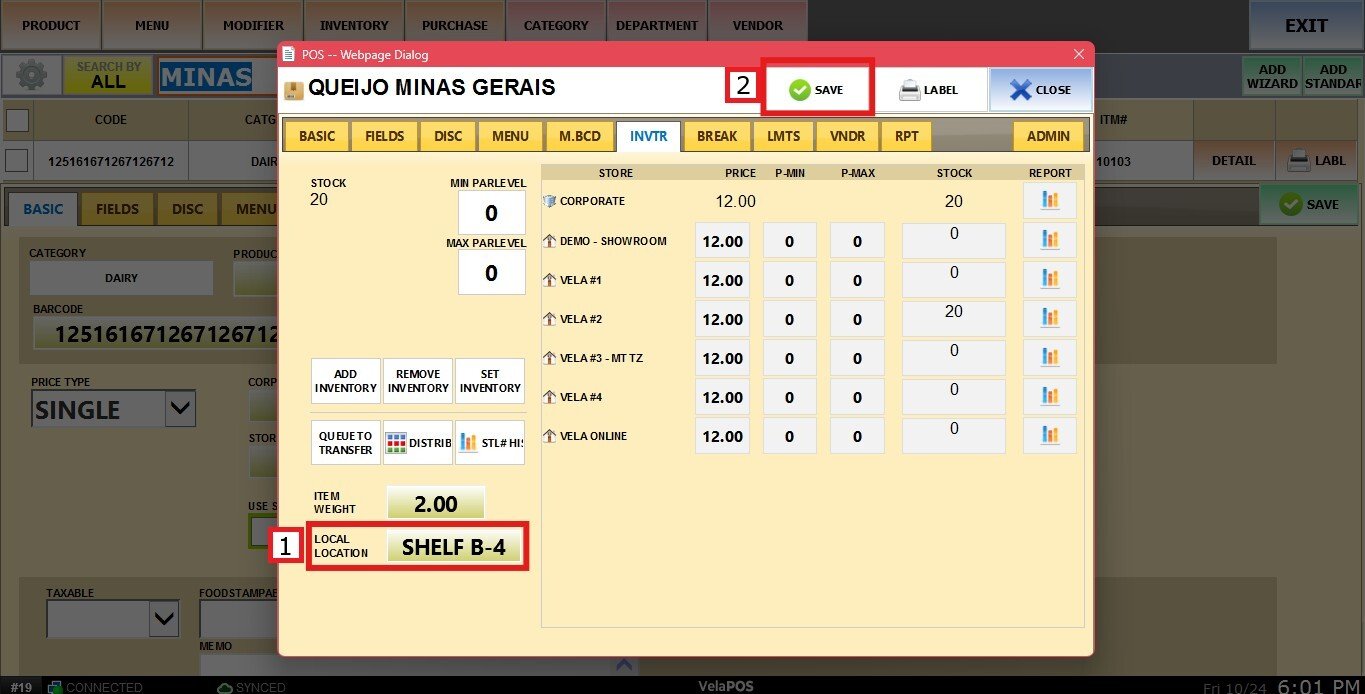Screen dimensions: 1365x694
Task: Click the Local Location SHELF B-4 field
Action: pyautogui.click(x=453, y=547)
